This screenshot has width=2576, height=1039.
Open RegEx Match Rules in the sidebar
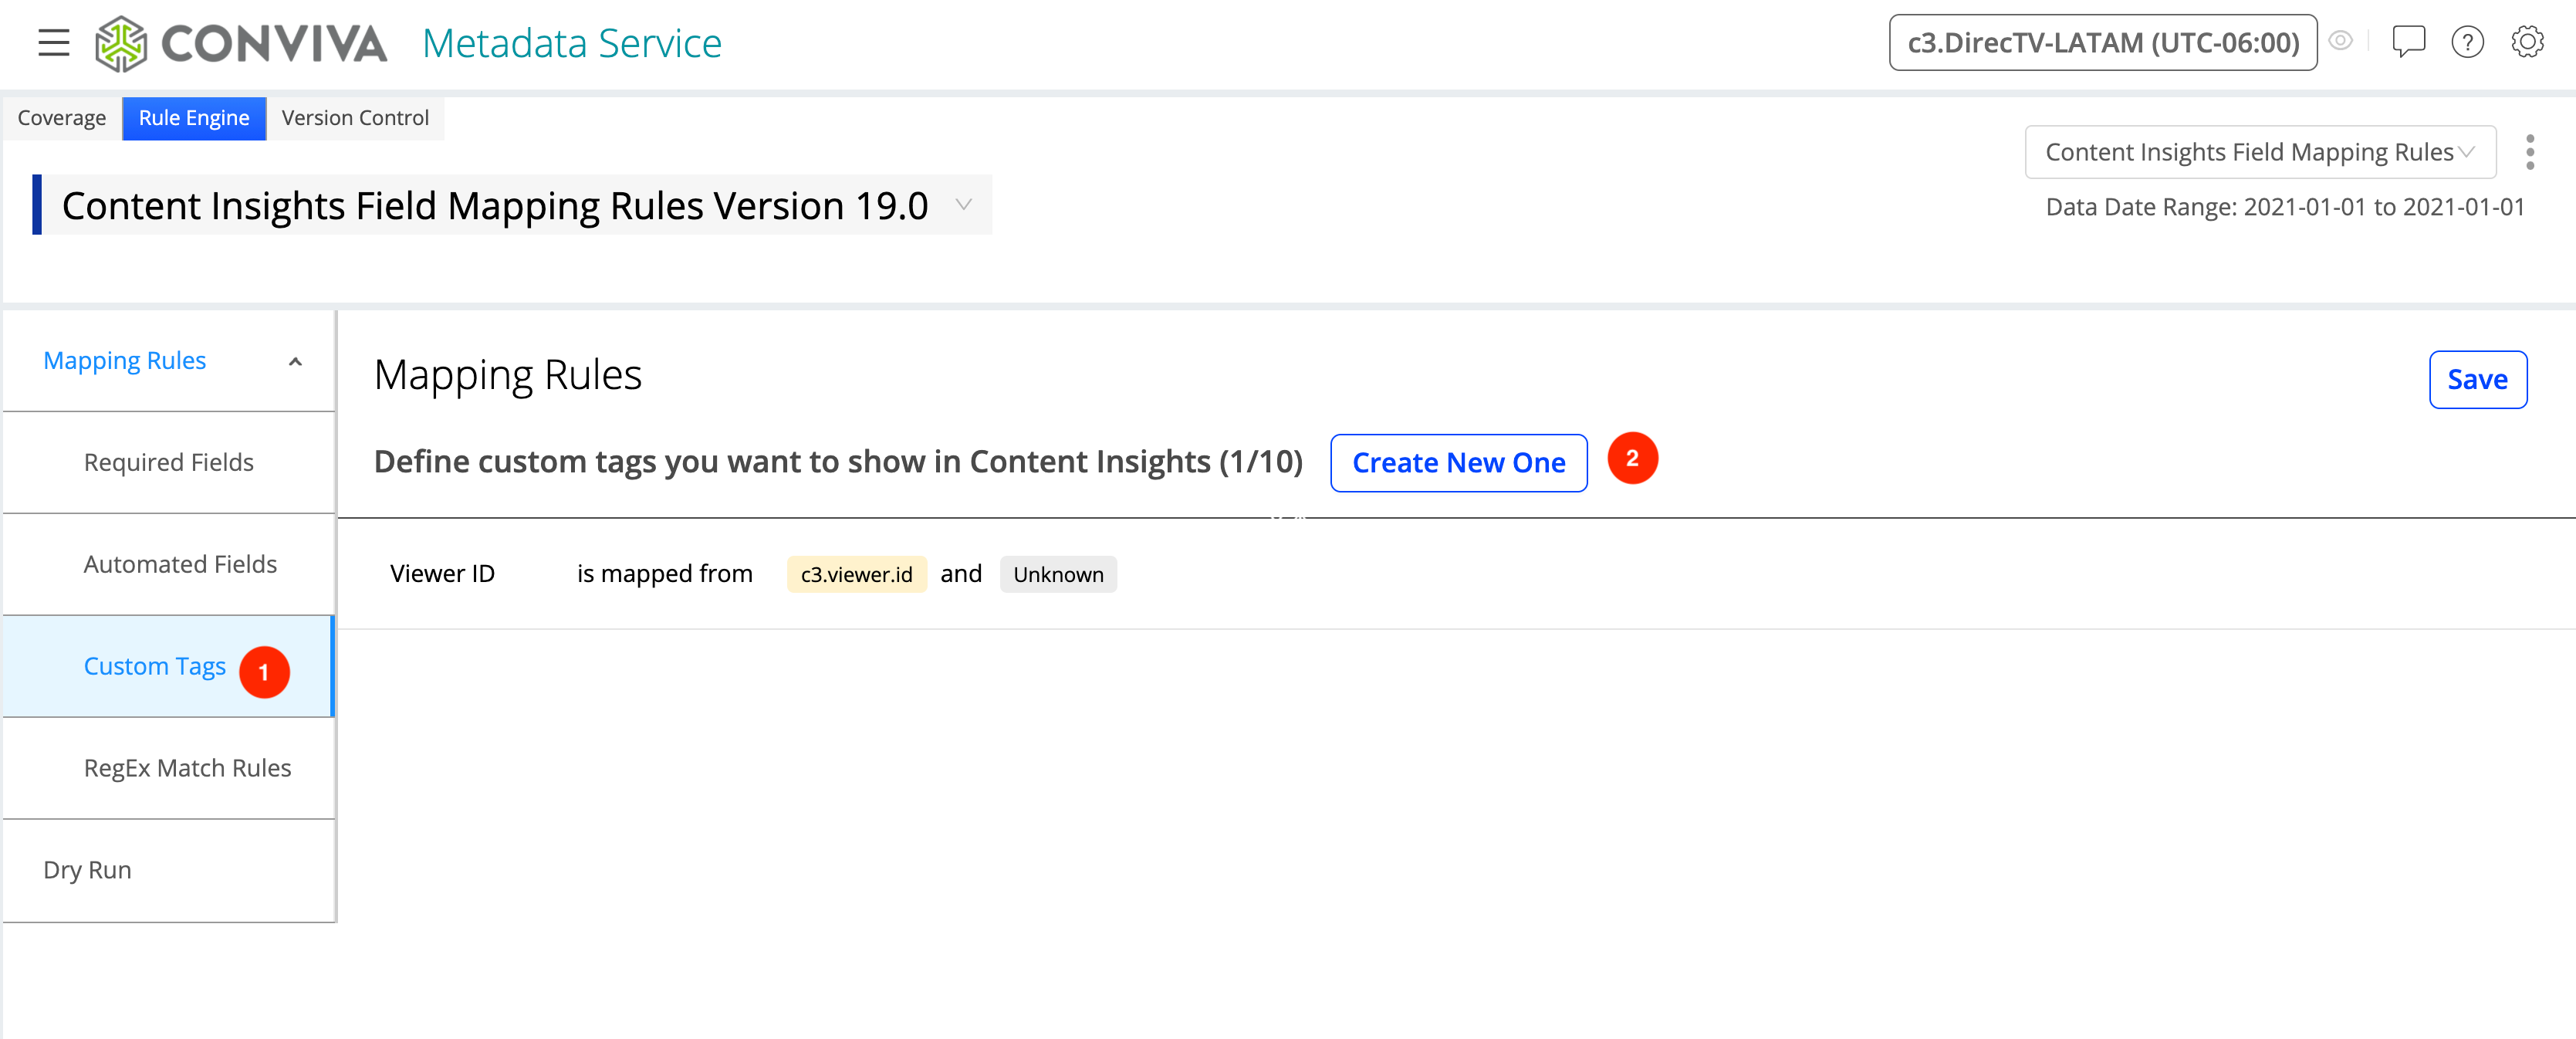click(169, 769)
